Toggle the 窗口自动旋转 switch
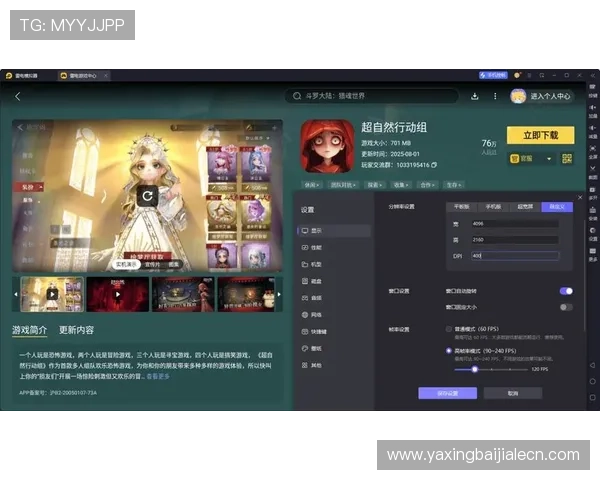600x480 pixels. point(566,291)
